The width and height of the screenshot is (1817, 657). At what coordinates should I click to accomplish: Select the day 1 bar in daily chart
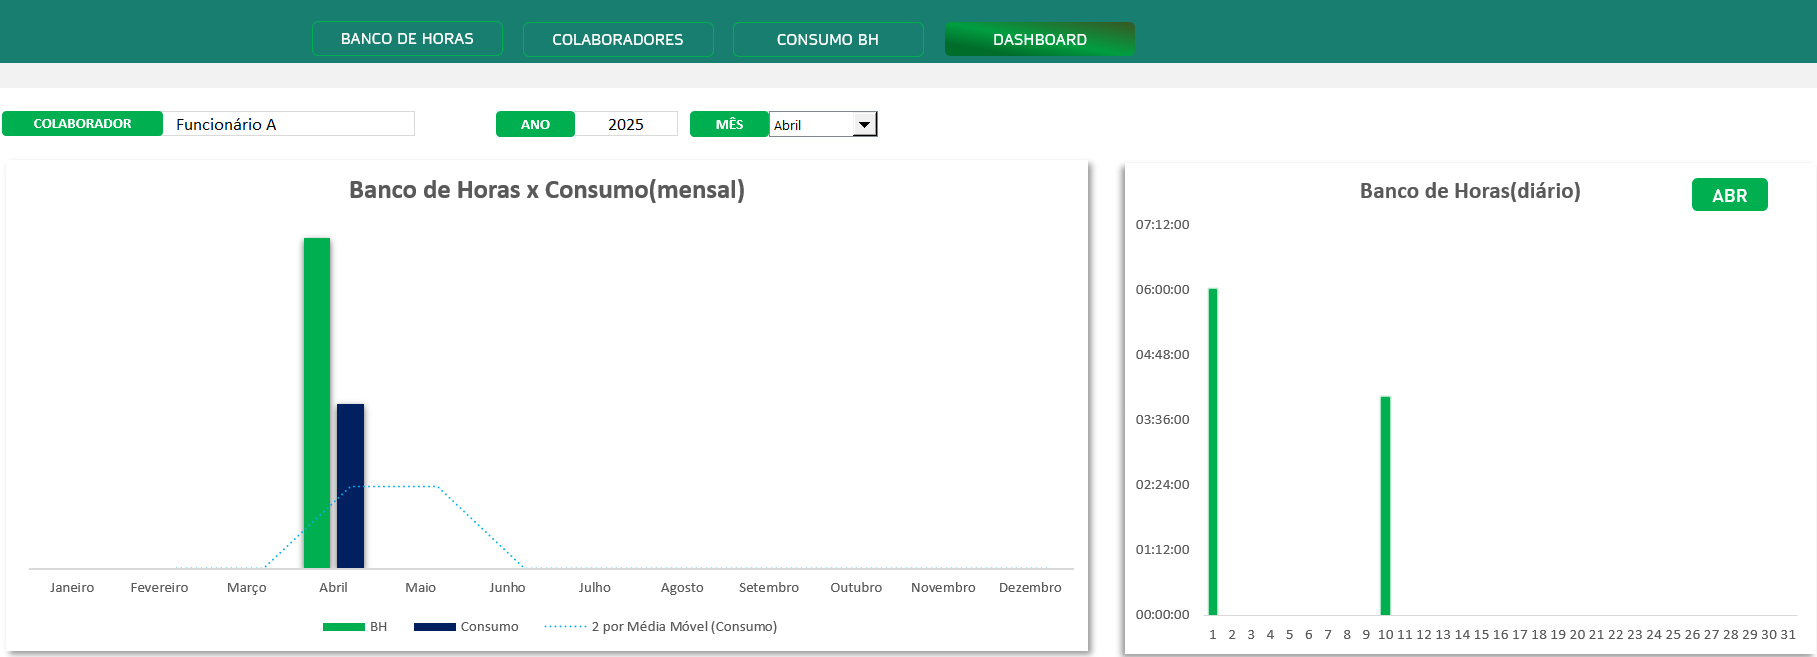pyautogui.click(x=1213, y=451)
